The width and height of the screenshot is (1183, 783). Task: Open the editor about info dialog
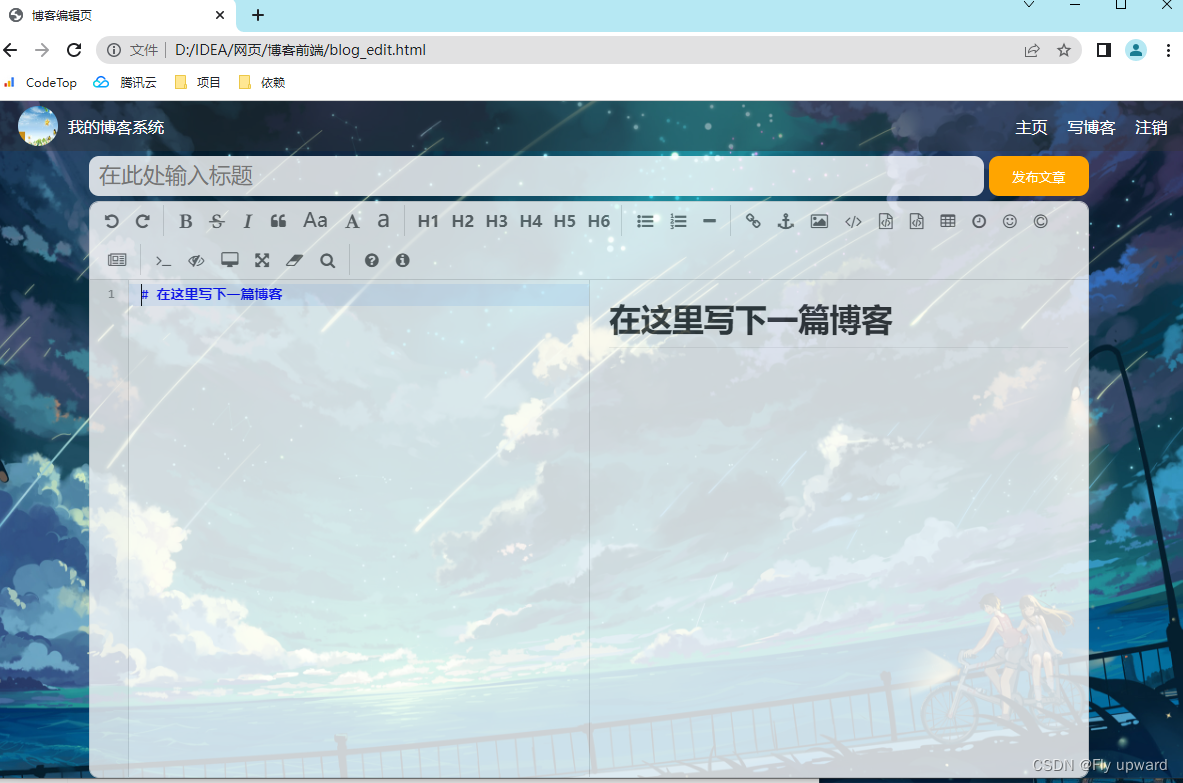[x=402, y=260]
